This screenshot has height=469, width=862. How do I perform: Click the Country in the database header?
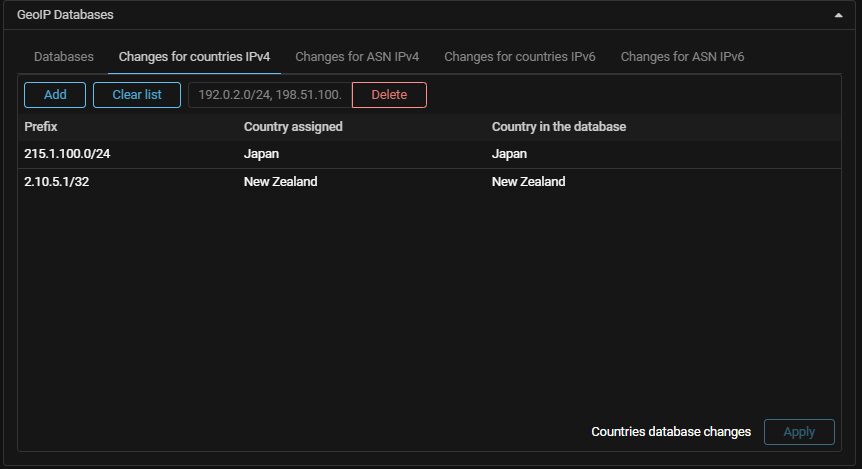pyautogui.click(x=559, y=127)
